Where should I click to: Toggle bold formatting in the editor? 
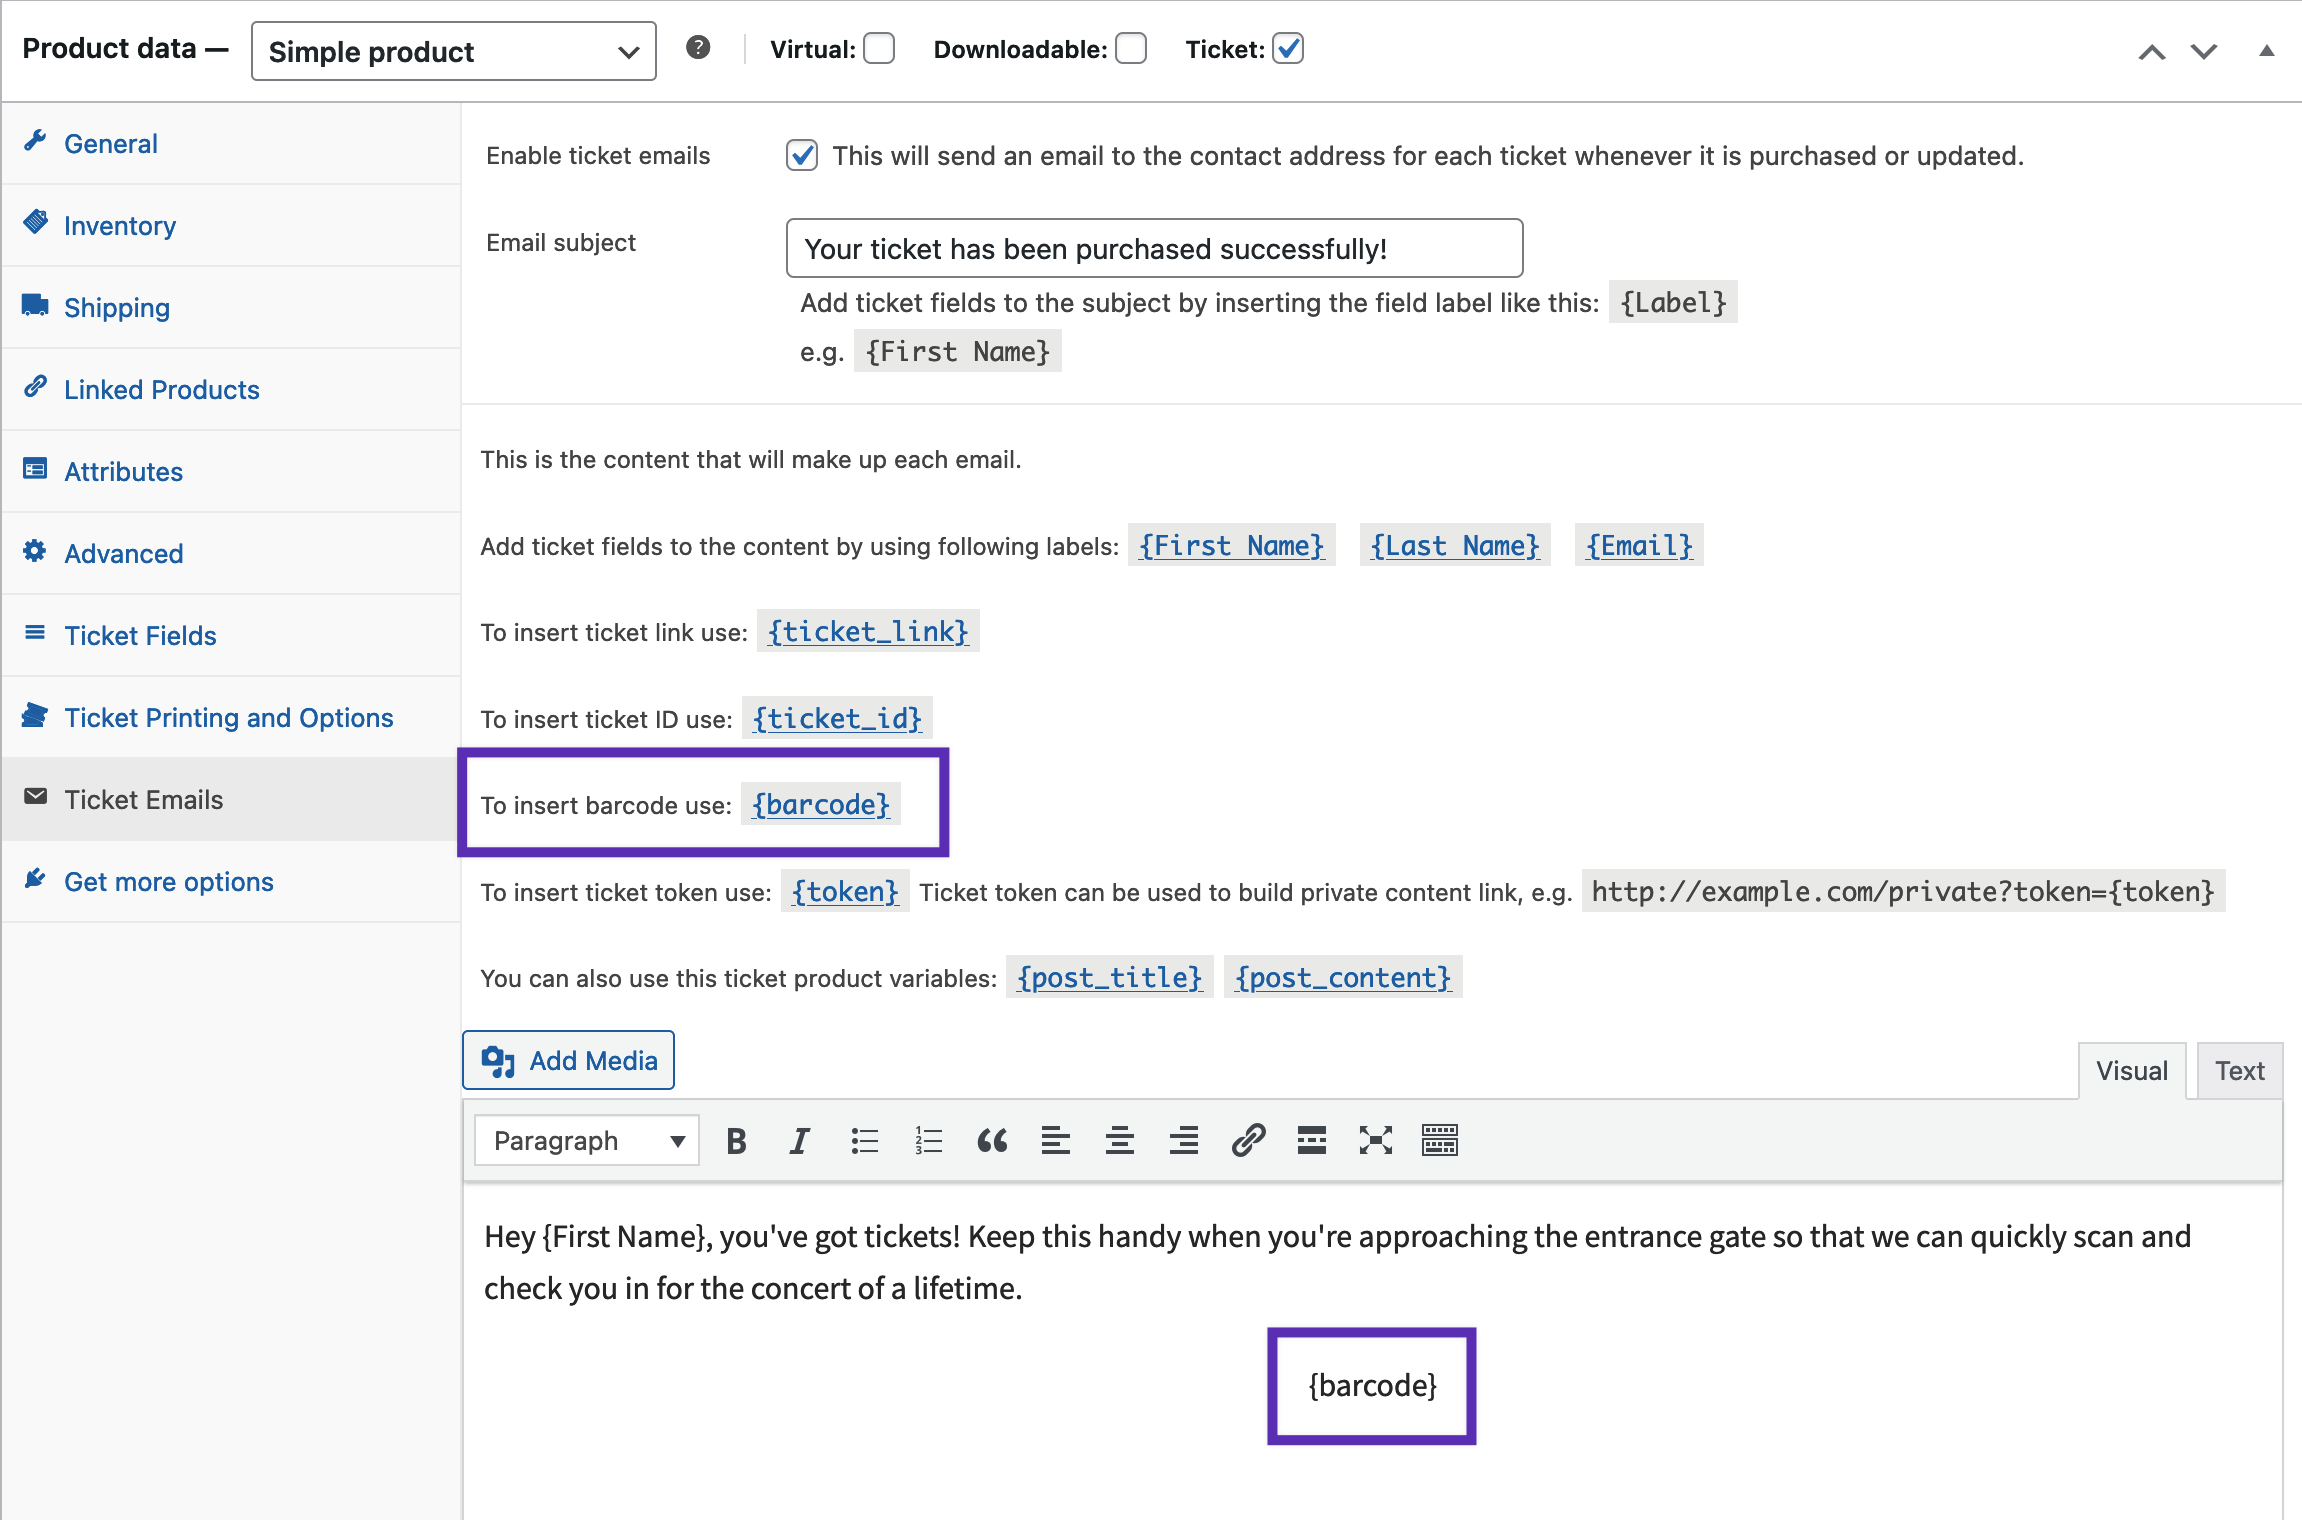pyautogui.click(x=736, y=1140)
